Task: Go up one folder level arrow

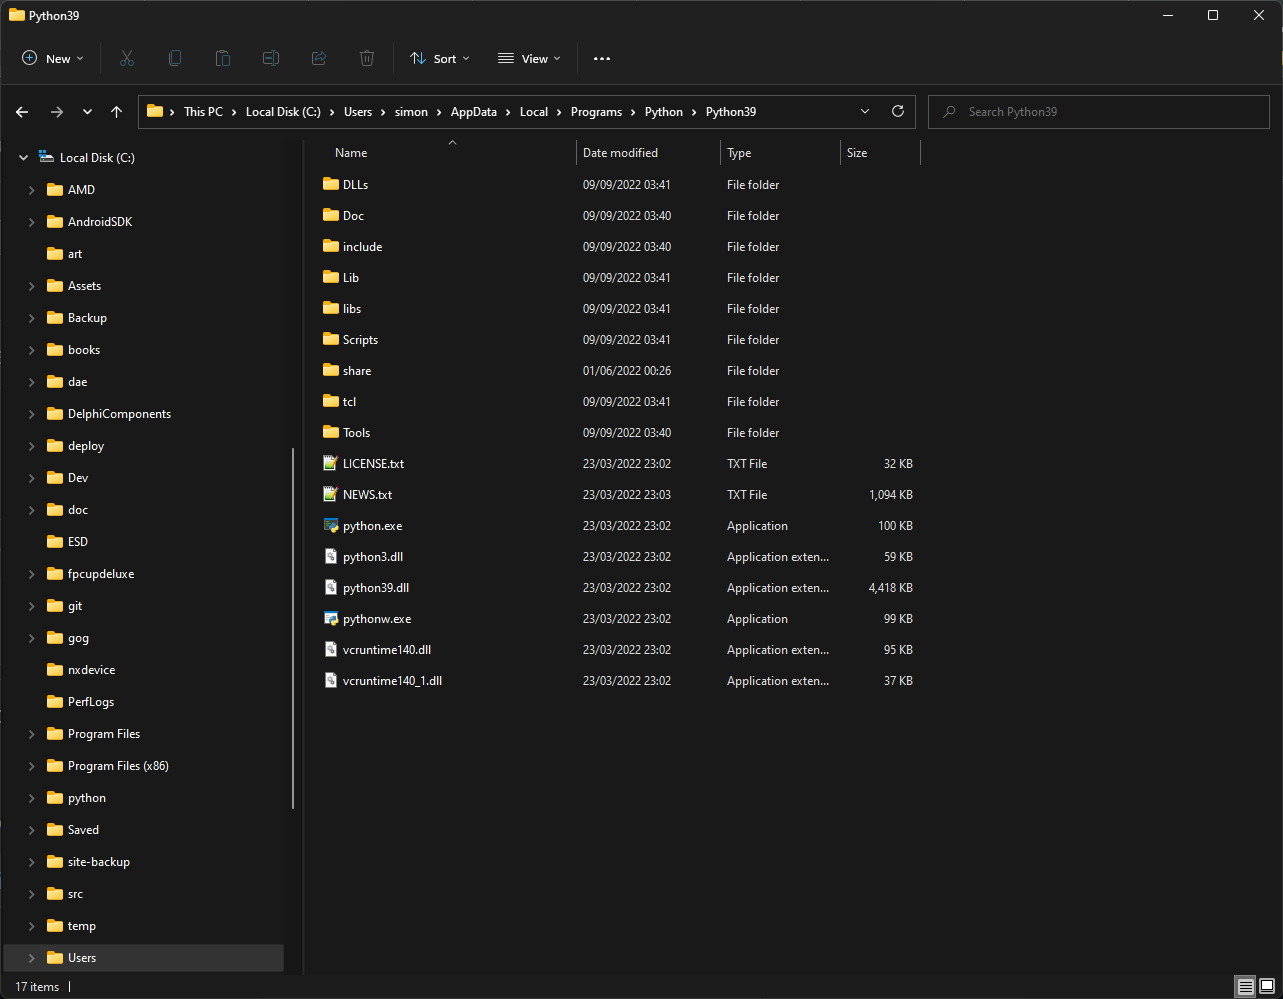Action: point(116,112)
